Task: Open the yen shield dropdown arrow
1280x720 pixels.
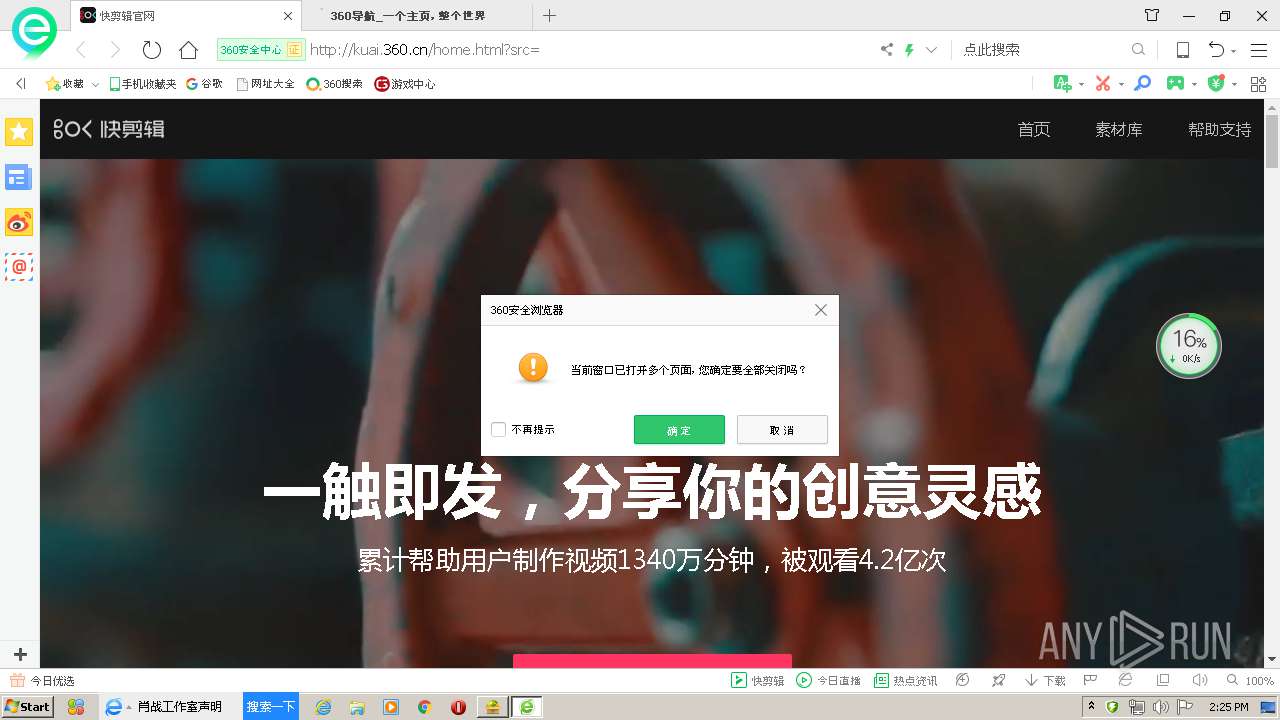Action: (x=1234, y=84)
